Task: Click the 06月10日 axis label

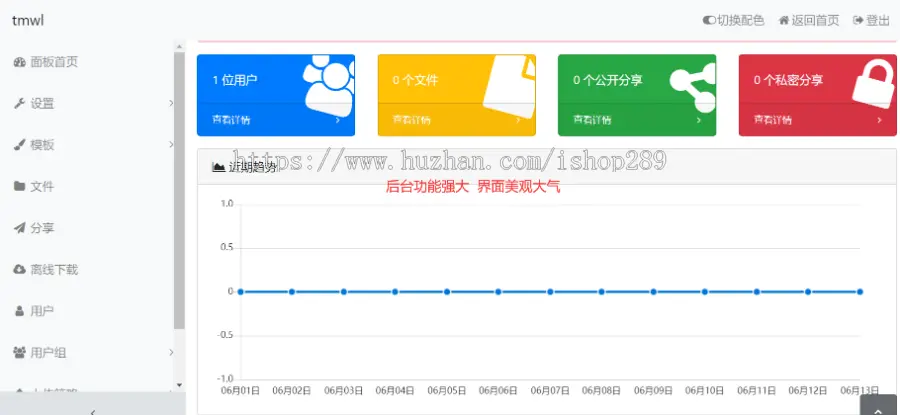Action: click(705, 390)
